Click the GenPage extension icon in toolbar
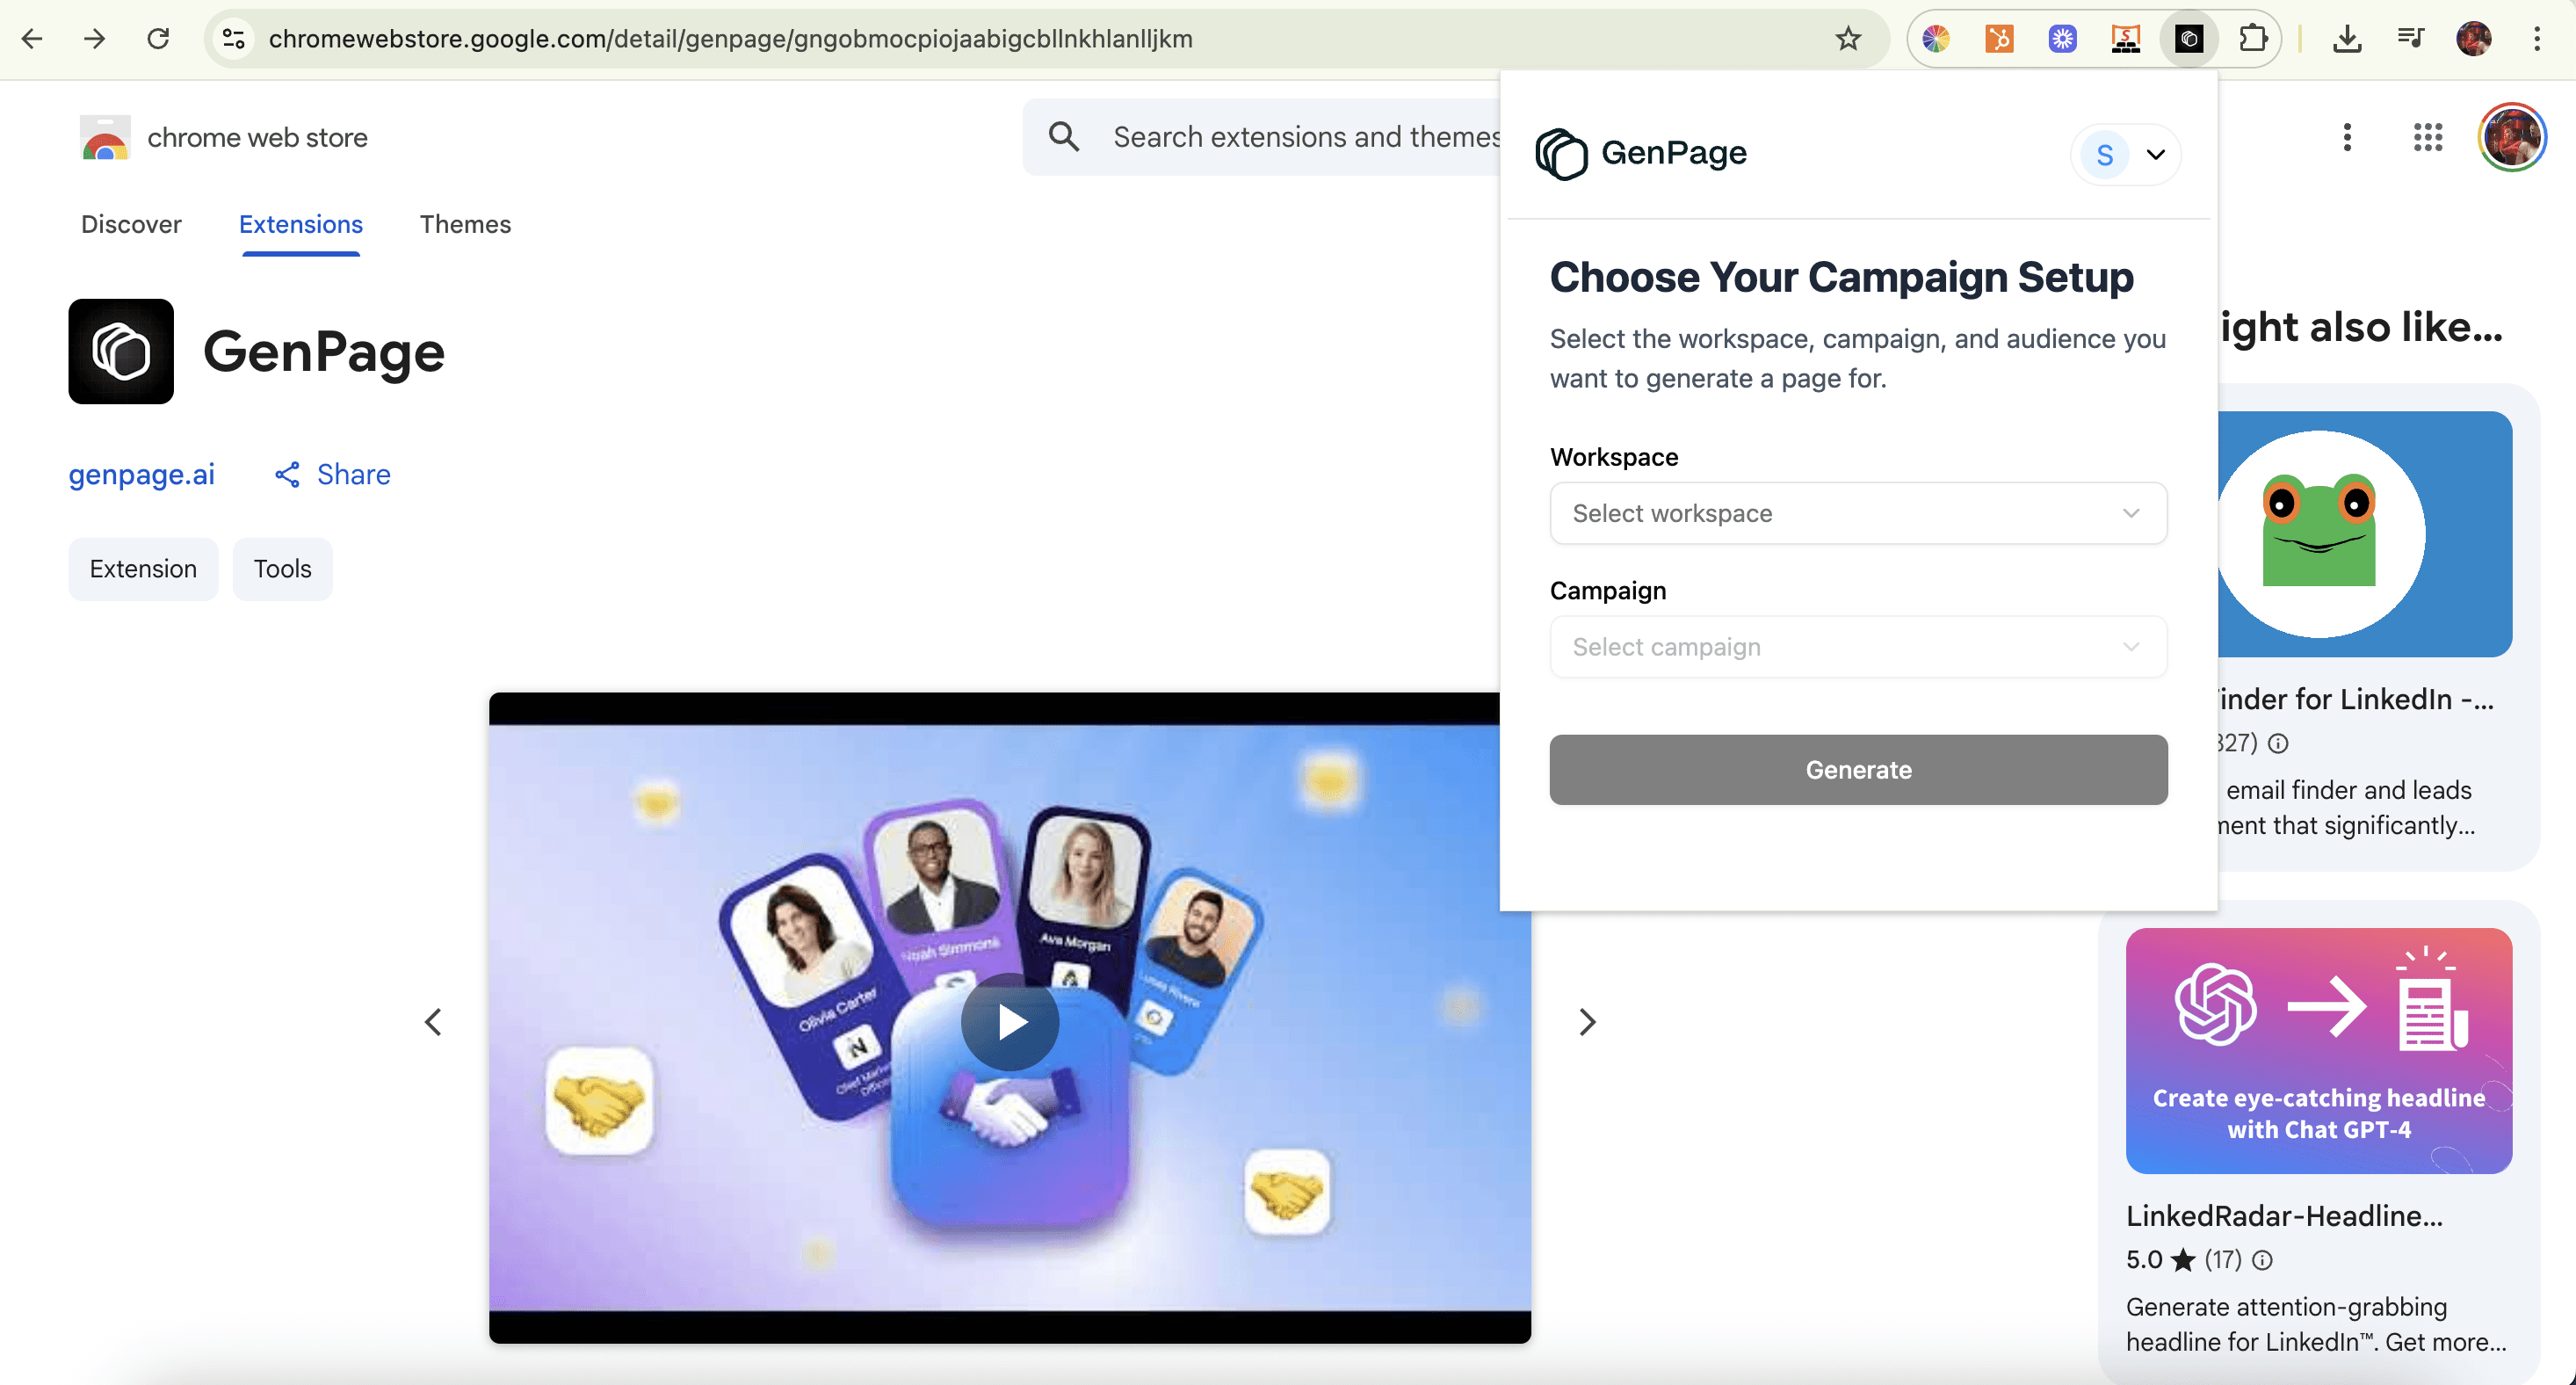The image size is (2576, 1385). point(2188,39)
